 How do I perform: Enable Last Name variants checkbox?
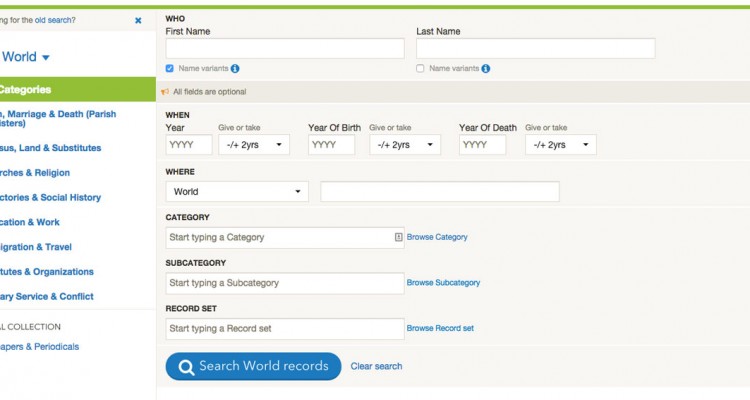420,69
